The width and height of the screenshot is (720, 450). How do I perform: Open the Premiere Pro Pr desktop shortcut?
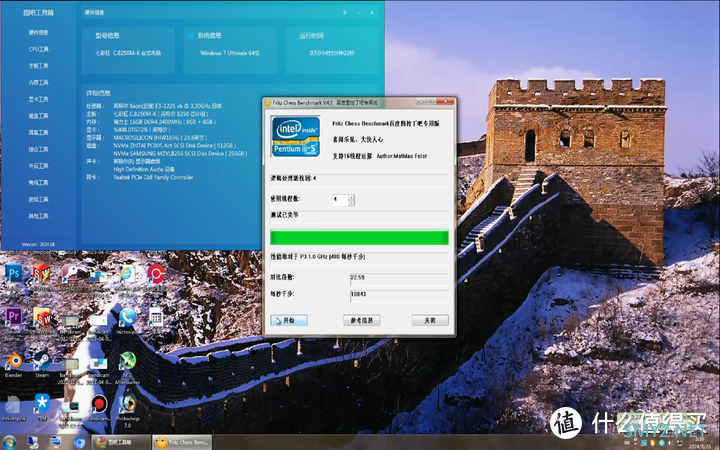(x=13, y=317)
